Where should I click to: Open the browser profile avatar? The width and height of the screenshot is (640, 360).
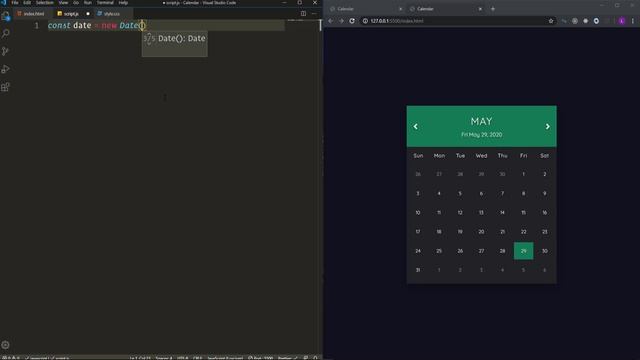point(622,21)
